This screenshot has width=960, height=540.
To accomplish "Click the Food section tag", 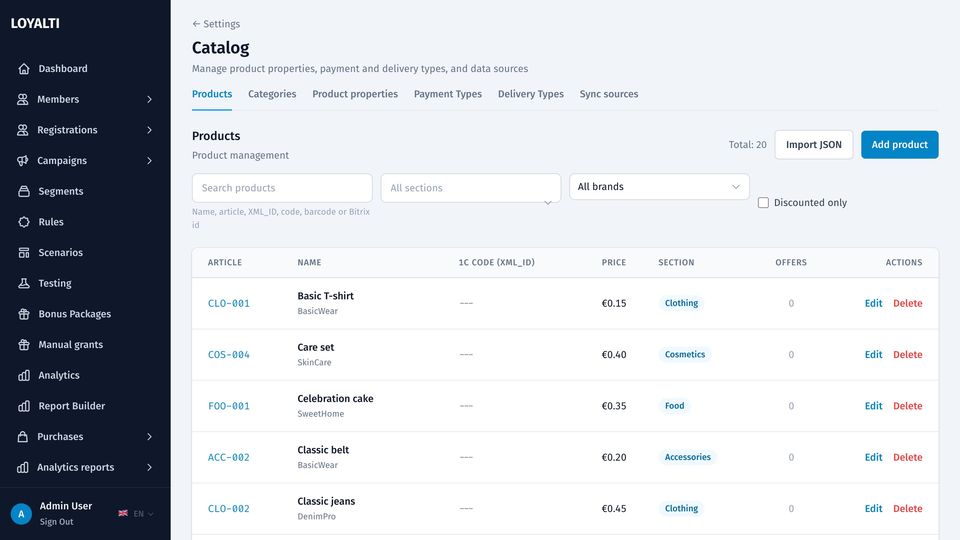I will (675, 406).
